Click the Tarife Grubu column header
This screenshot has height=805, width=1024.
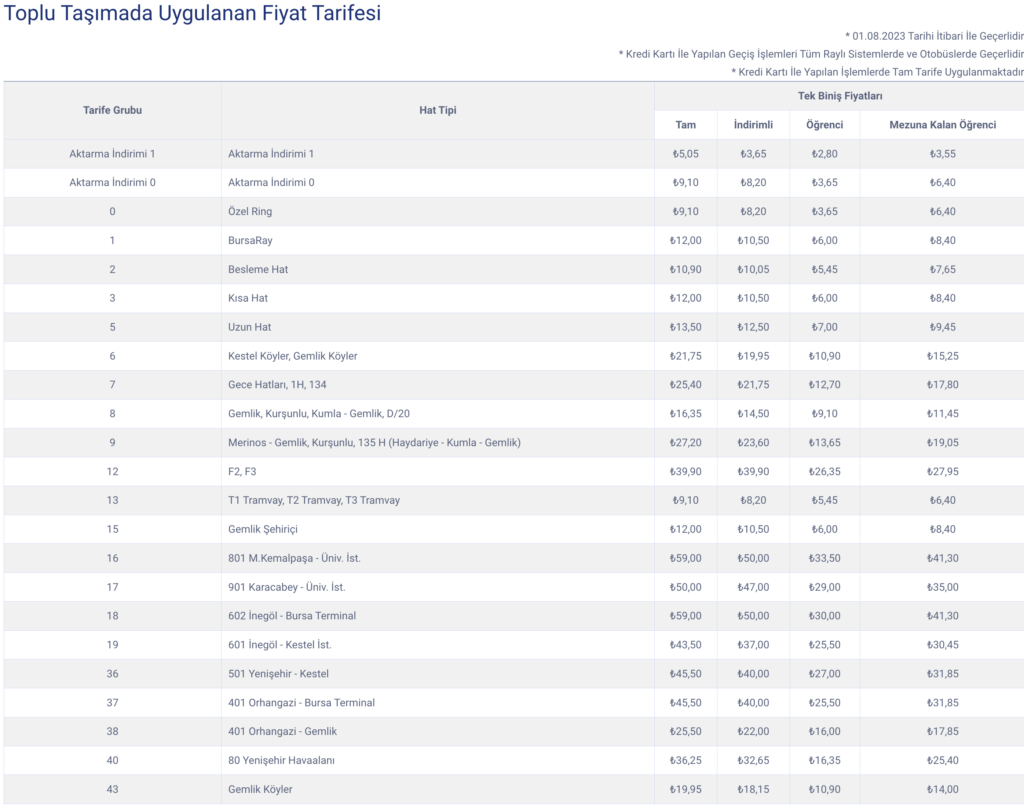click(112, 110)
